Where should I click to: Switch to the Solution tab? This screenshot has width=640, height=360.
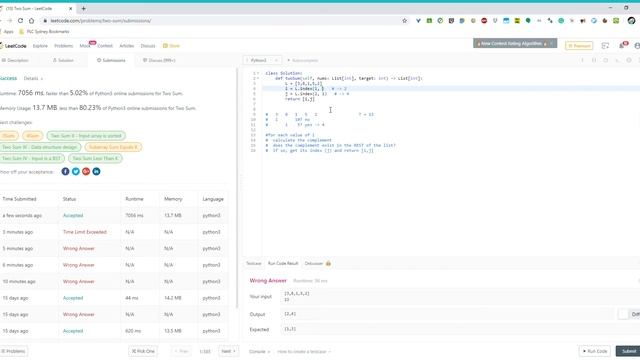(x=63, y=60)
